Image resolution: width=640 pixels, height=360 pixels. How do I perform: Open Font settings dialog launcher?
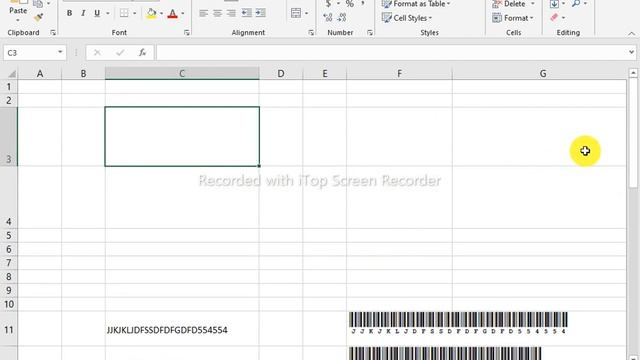187,33
